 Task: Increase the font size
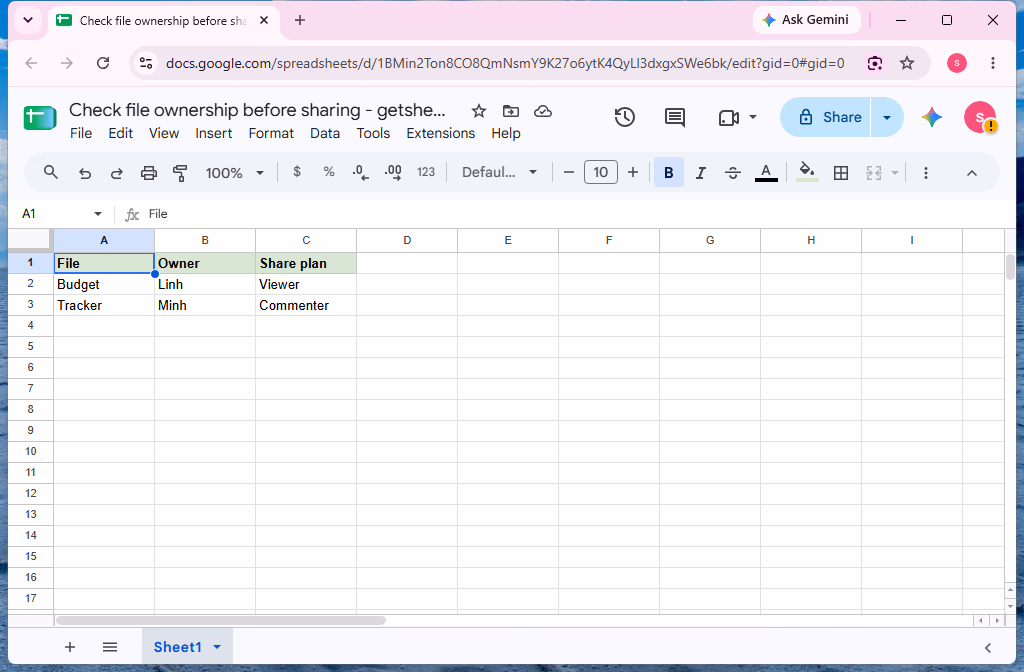pyautogui.click(x=633, y=172)
